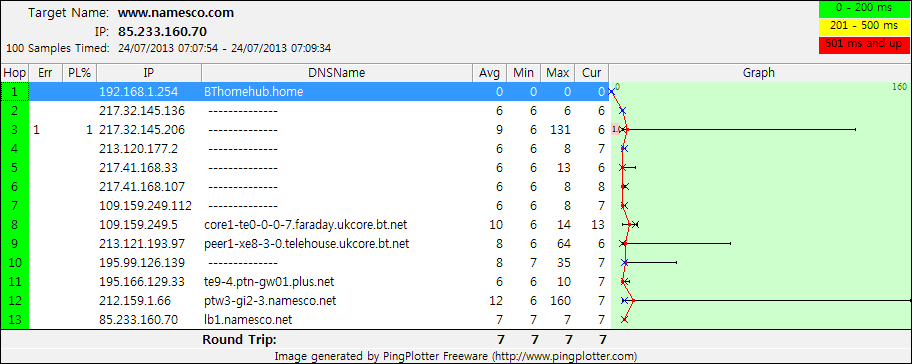Click IP address 213.121.193.97
The height and width of the screenshot is (364, 912).
coord(142,244)
